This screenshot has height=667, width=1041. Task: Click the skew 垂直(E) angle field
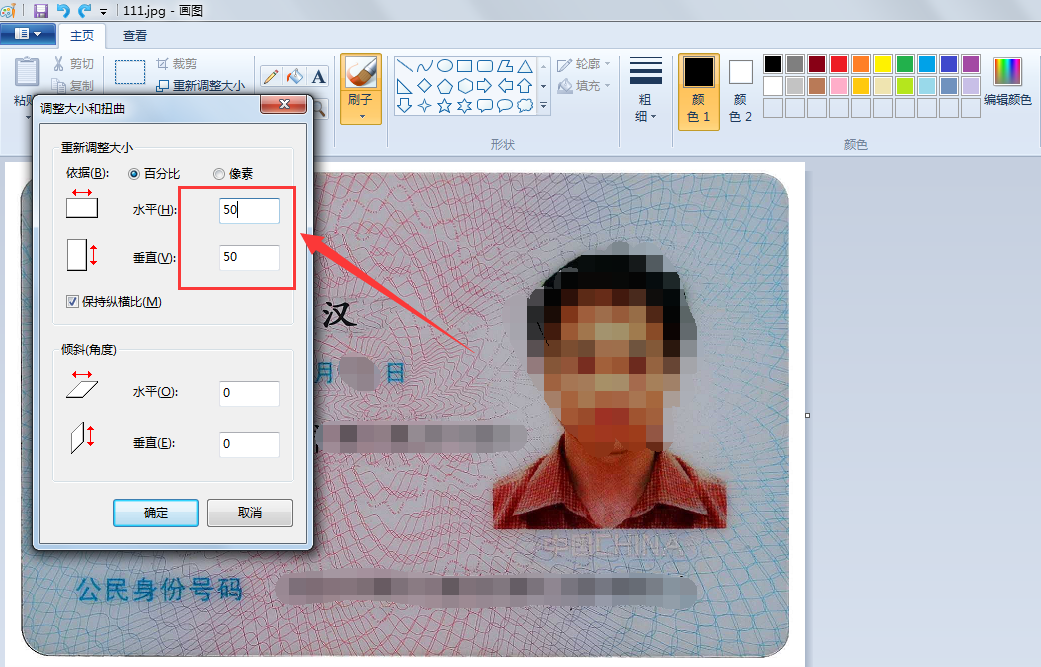[x=250, y=444]
